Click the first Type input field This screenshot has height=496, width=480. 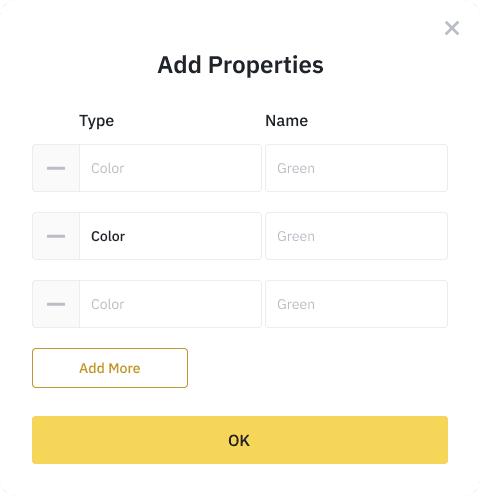point(170,168)
